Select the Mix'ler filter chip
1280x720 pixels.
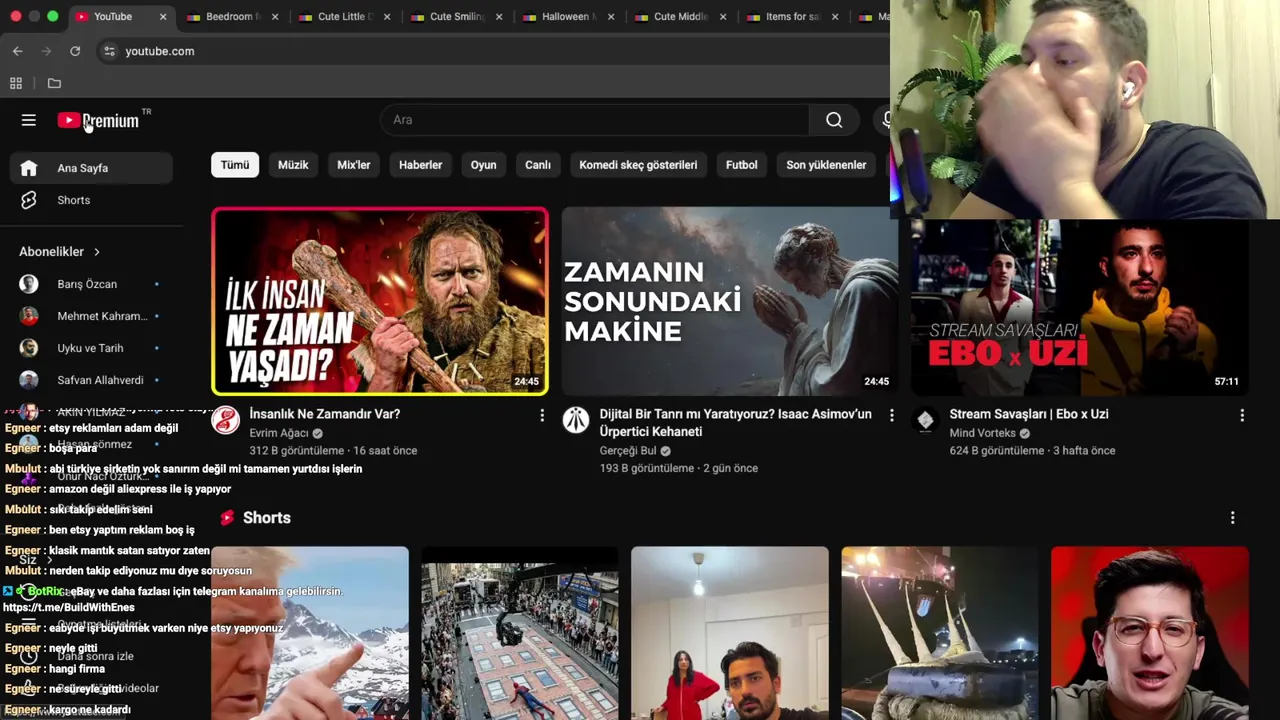coord(354,165)
